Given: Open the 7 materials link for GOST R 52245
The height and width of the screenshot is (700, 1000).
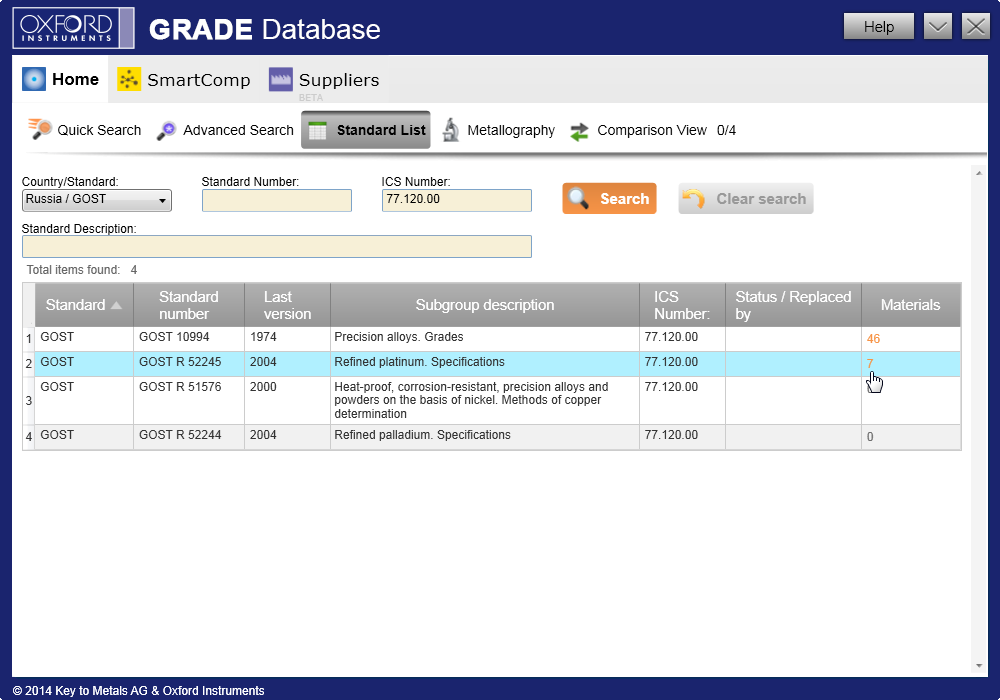Looking at the screenshot, I should pos(870,364).
